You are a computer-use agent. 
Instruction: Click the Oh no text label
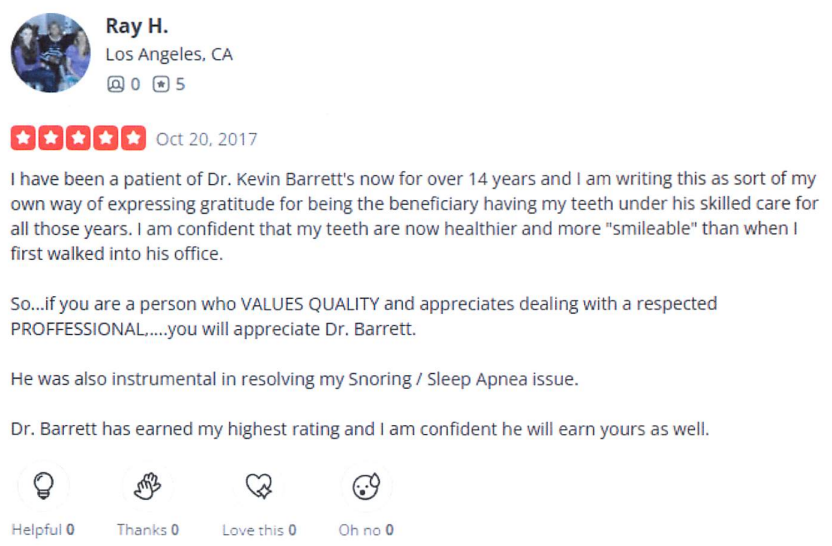coord(361,530)
